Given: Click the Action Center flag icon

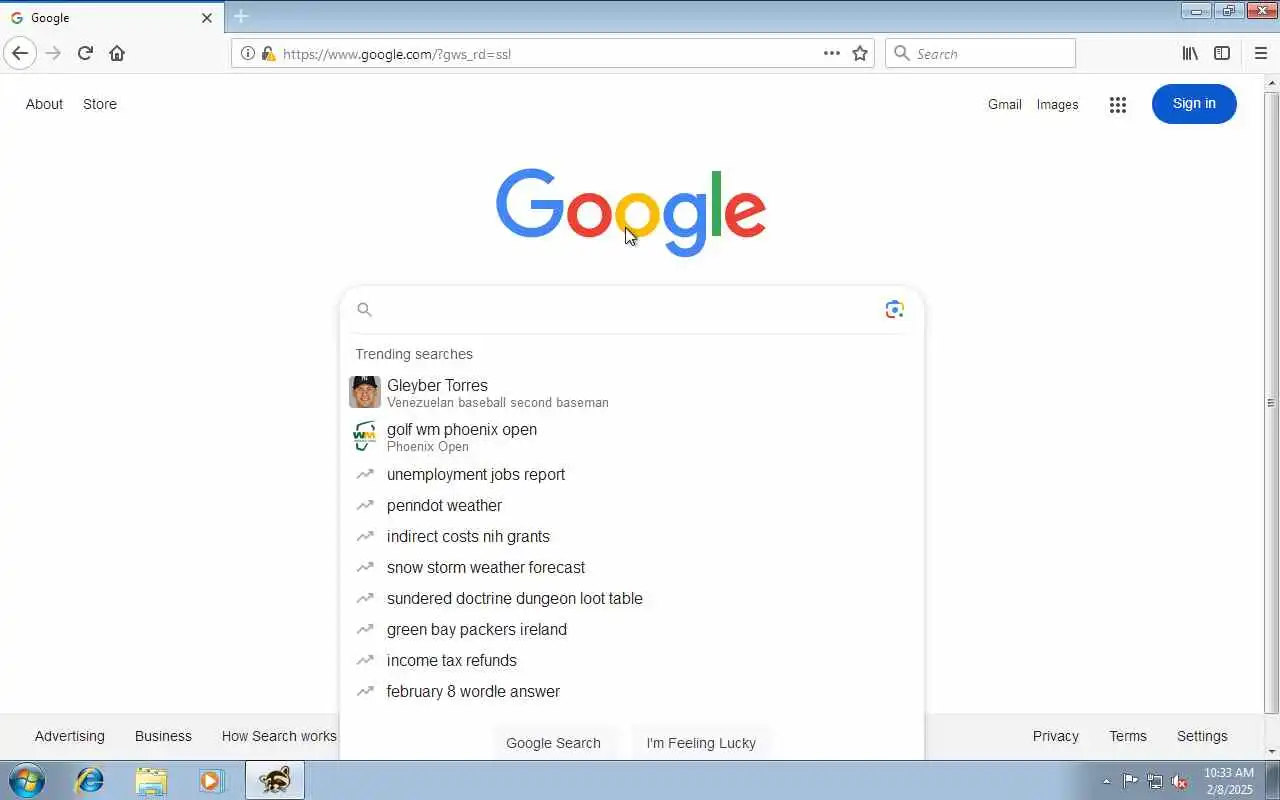Looking at the screenshot, I should 1130,781.
